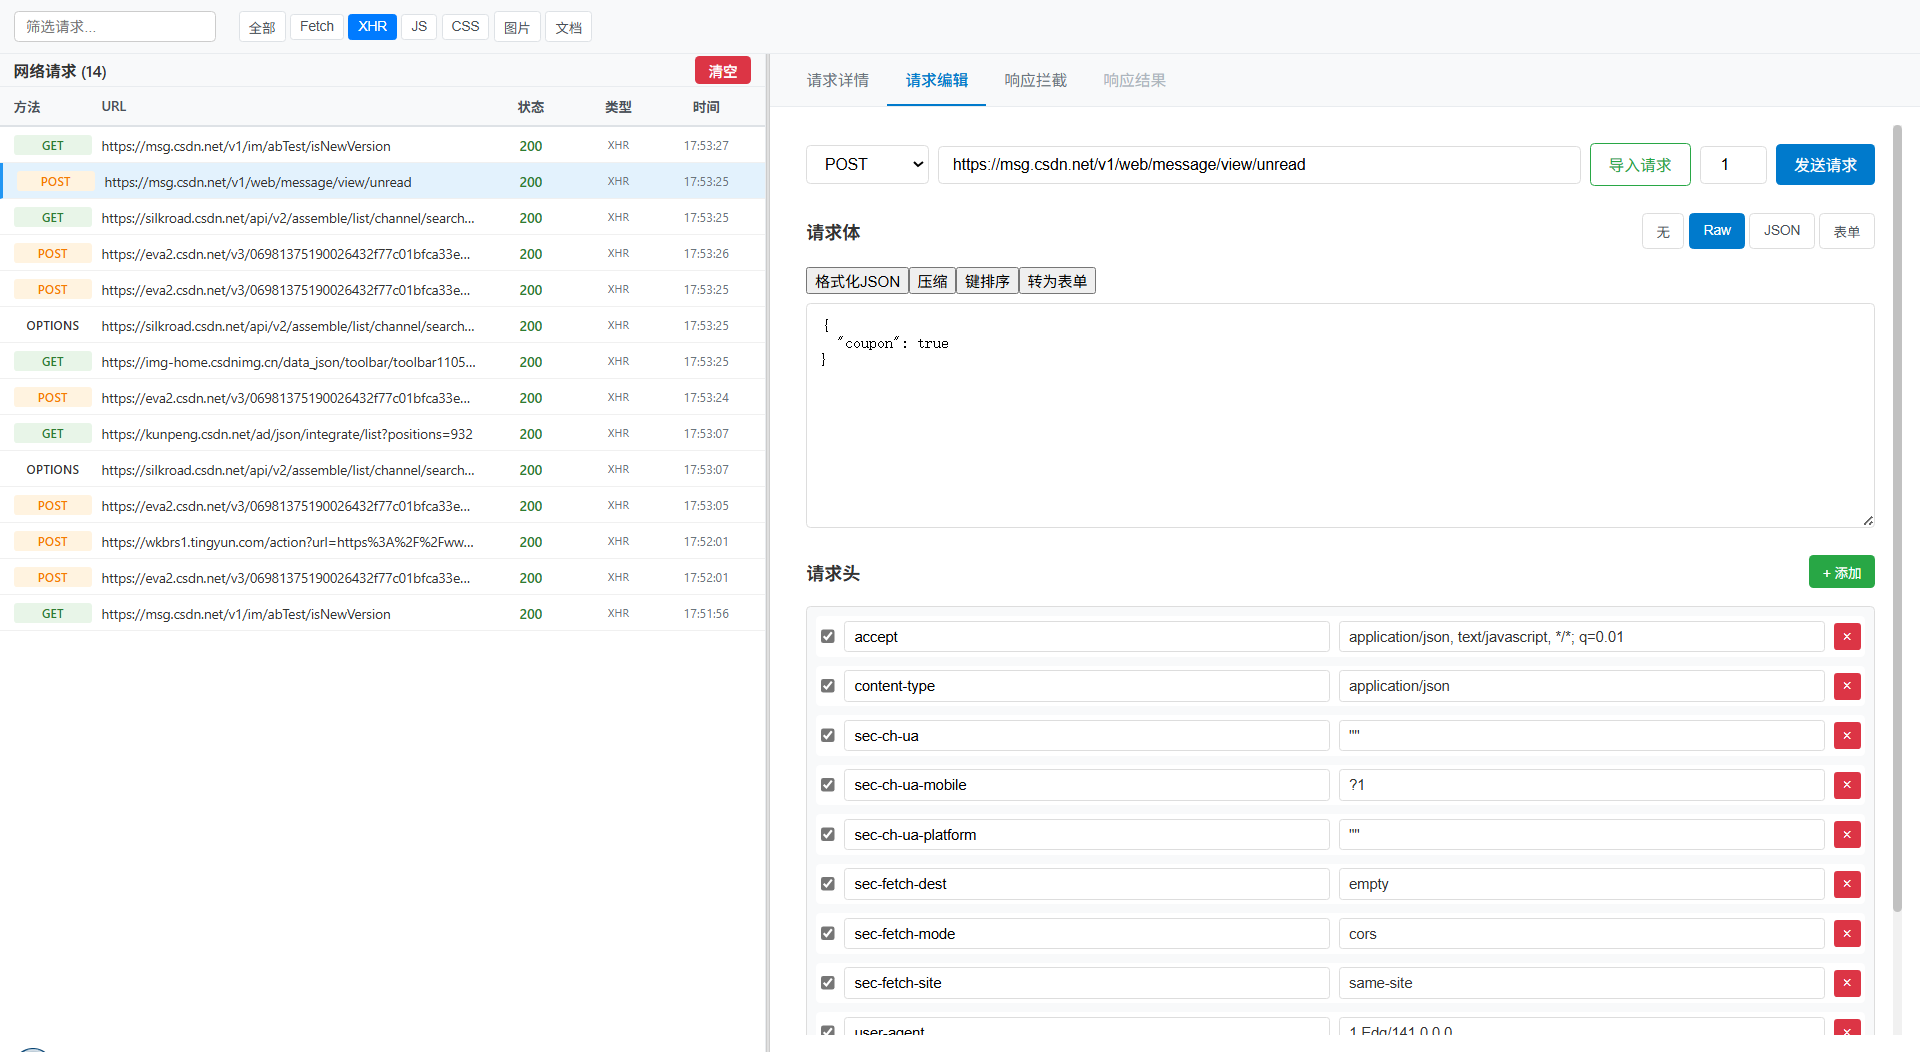The width and height of the screenshot is (1920, 1052).
Task: Click the 方法 column header
Action: pos(27,107)
